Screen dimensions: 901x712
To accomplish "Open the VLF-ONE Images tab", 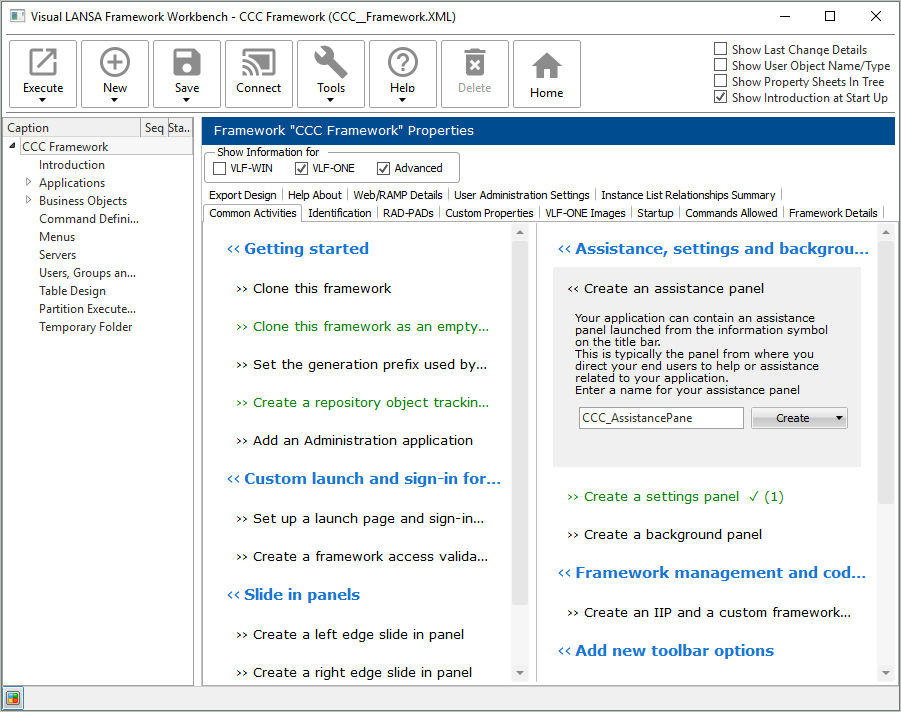I will [585, 213].
